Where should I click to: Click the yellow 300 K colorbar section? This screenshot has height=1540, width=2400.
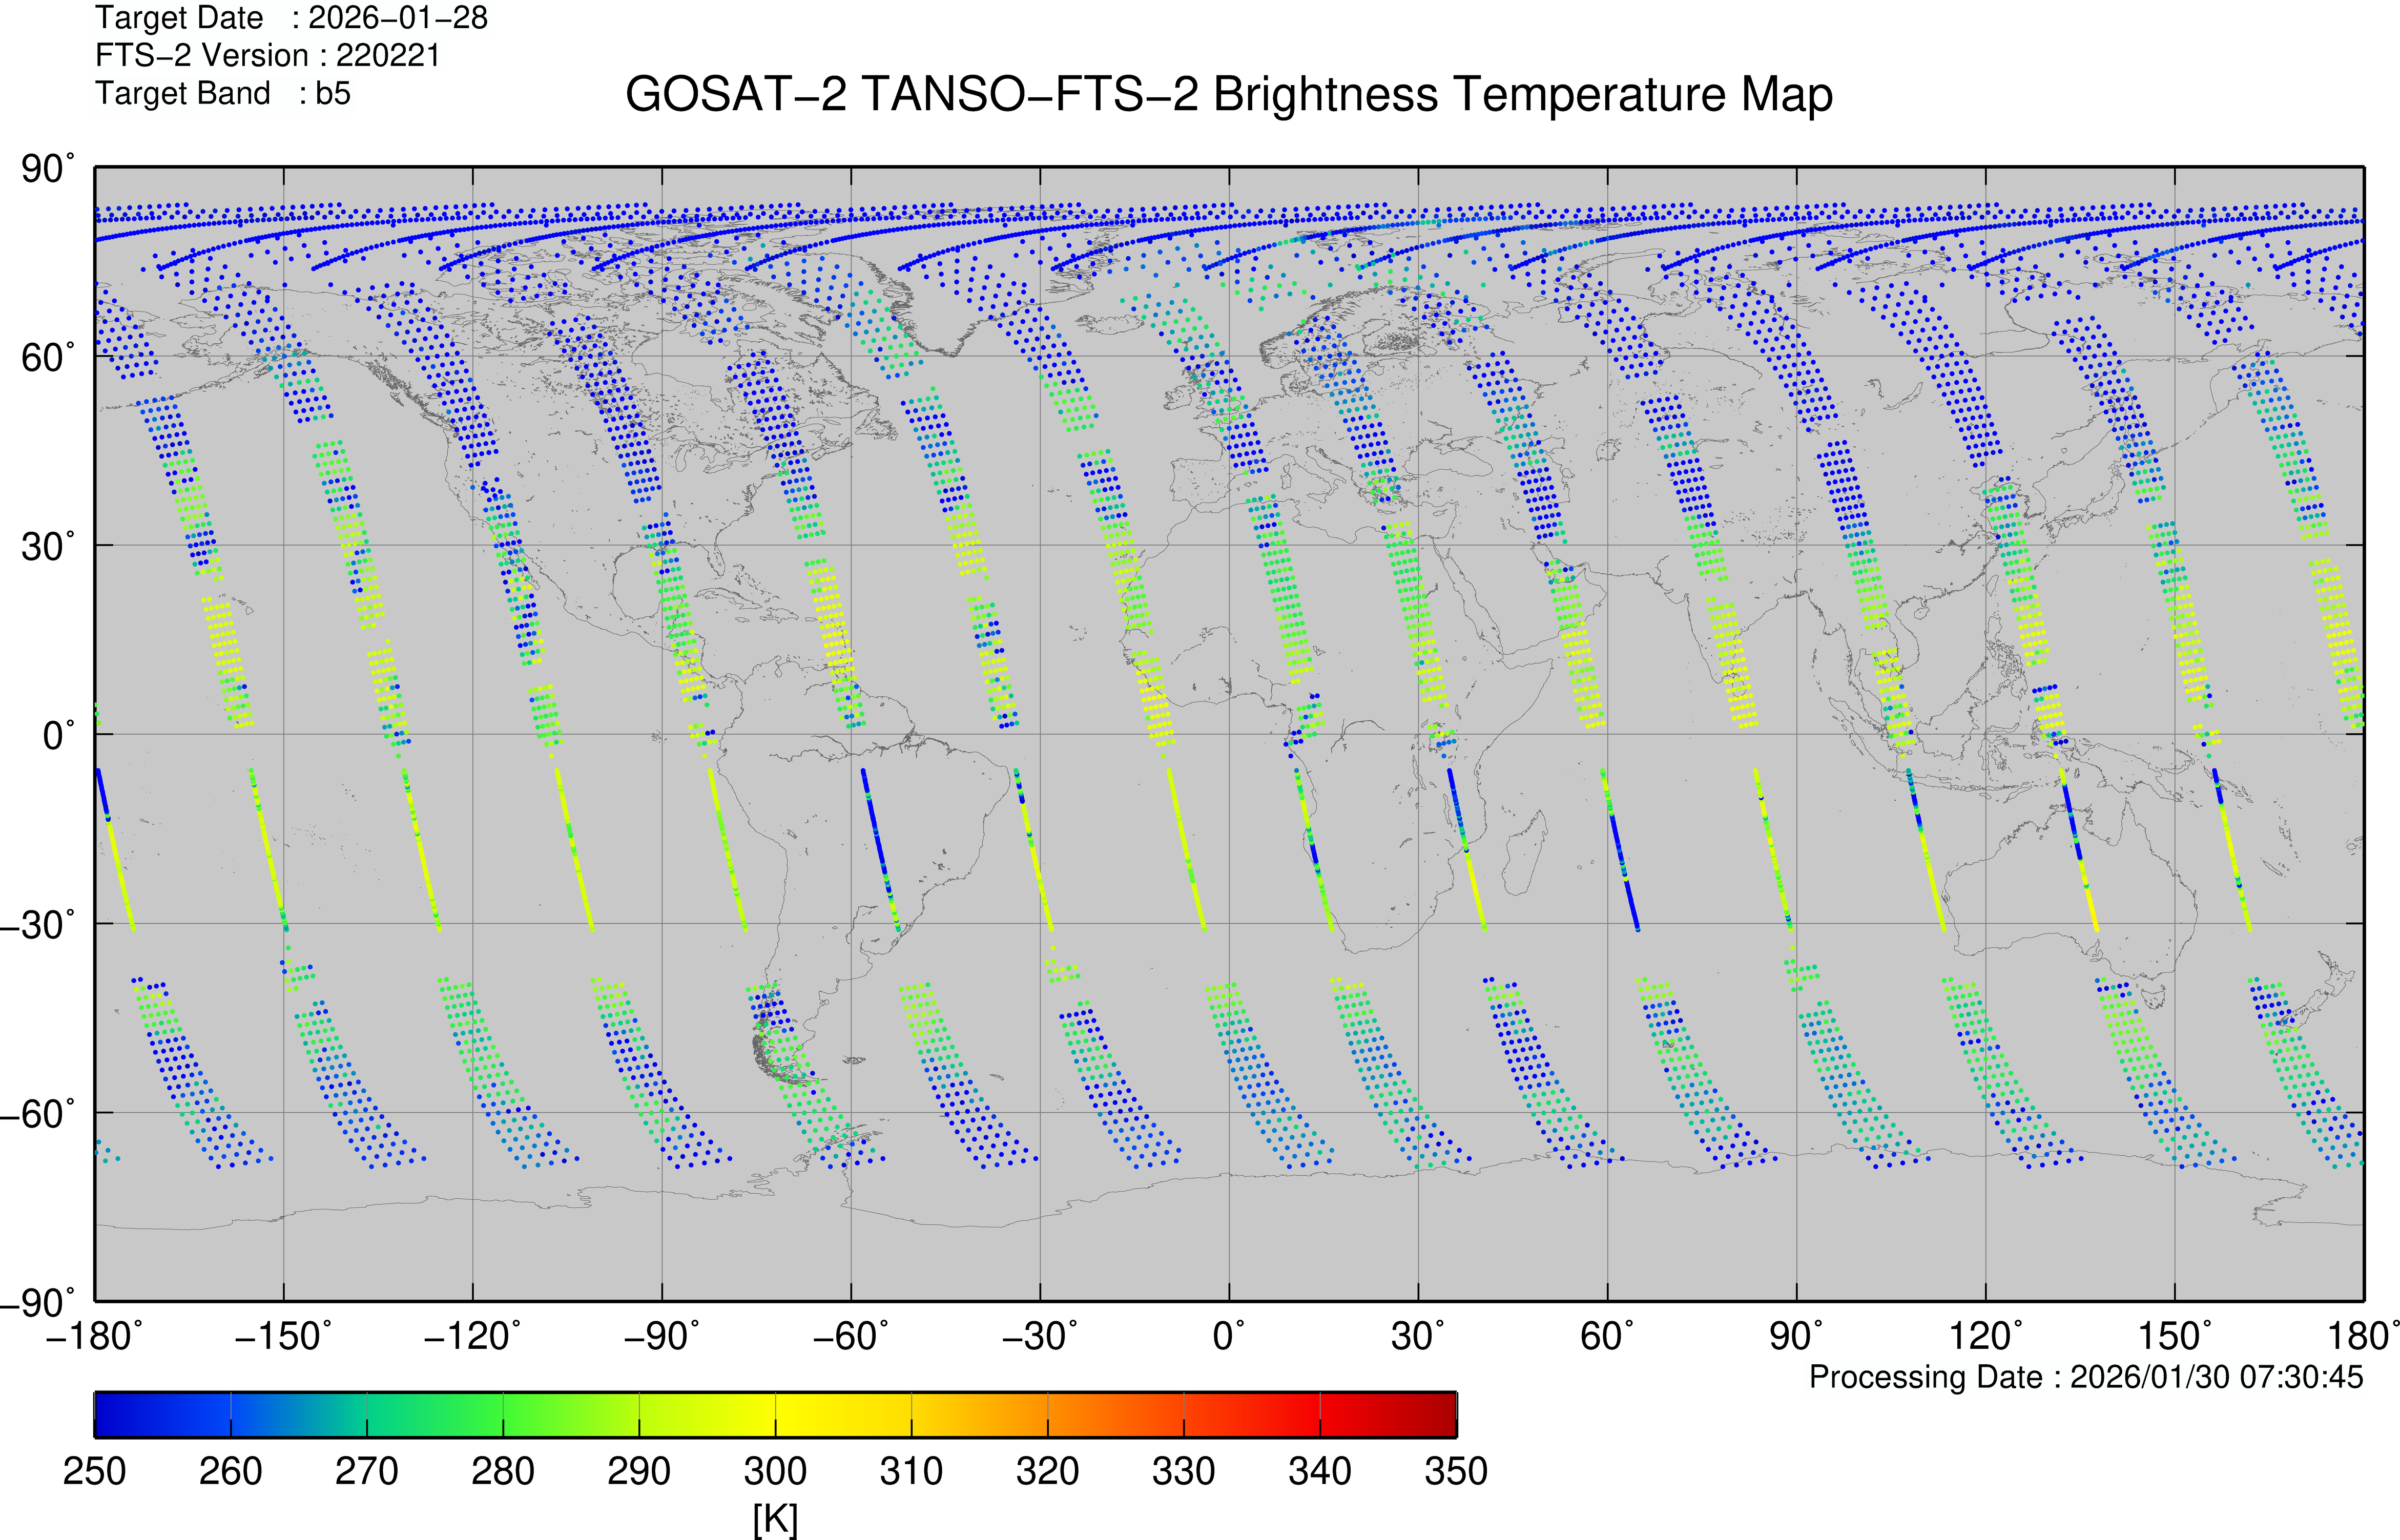776,1414
